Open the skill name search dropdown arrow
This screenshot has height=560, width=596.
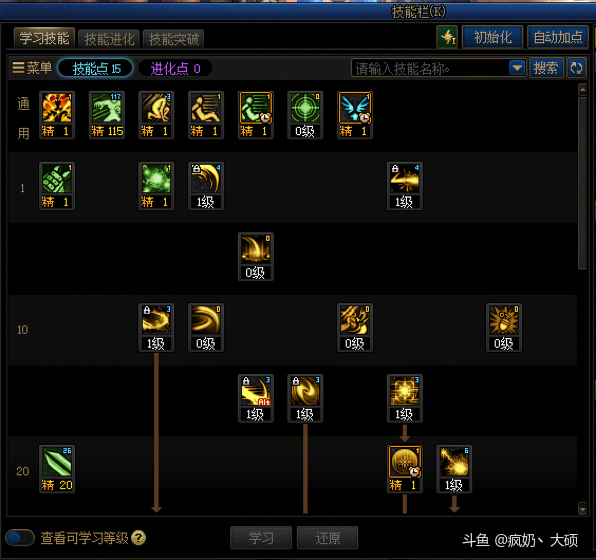(x=517, y=68)
